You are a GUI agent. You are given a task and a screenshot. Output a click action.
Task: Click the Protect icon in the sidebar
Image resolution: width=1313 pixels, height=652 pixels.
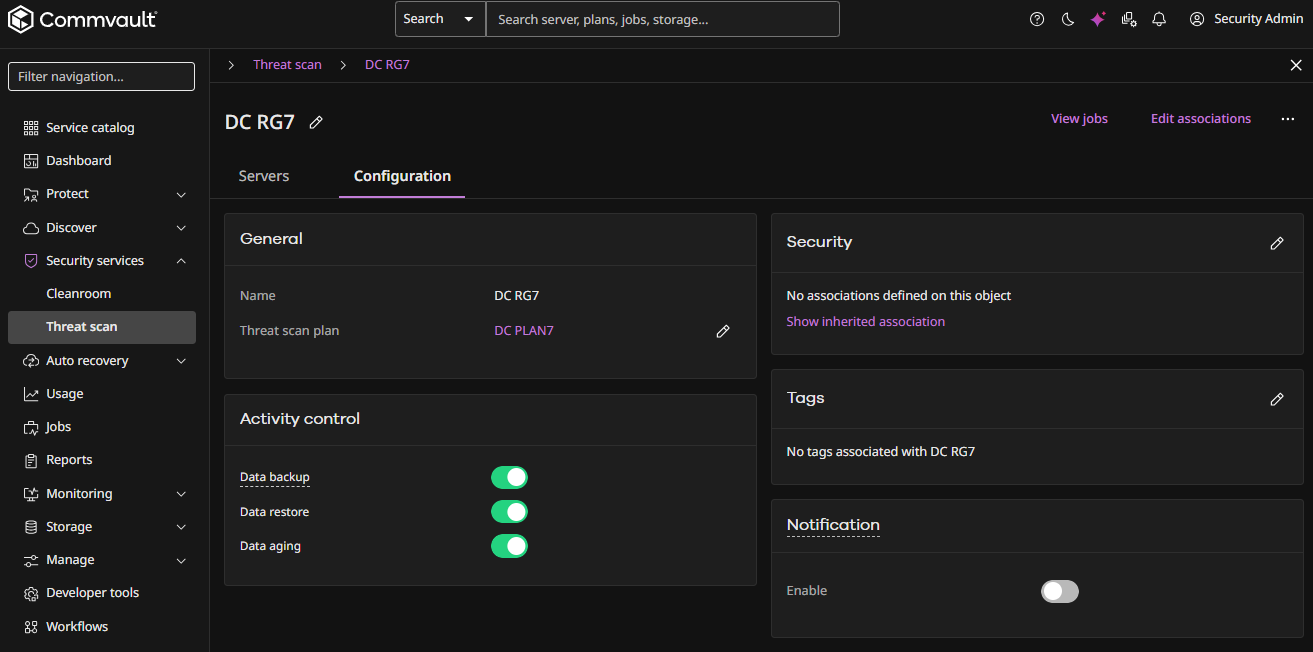pos(31,194)
